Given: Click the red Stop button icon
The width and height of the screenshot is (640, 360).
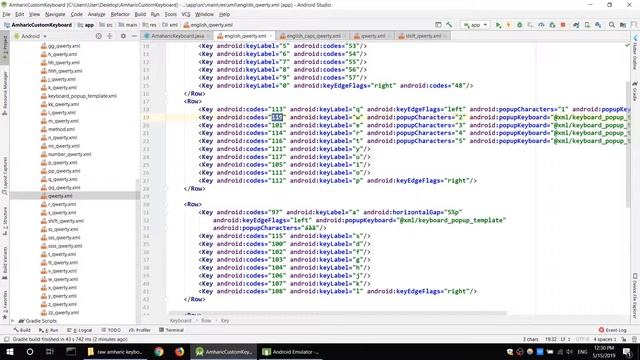Looking at the screenshot, I should click(563, 25).
